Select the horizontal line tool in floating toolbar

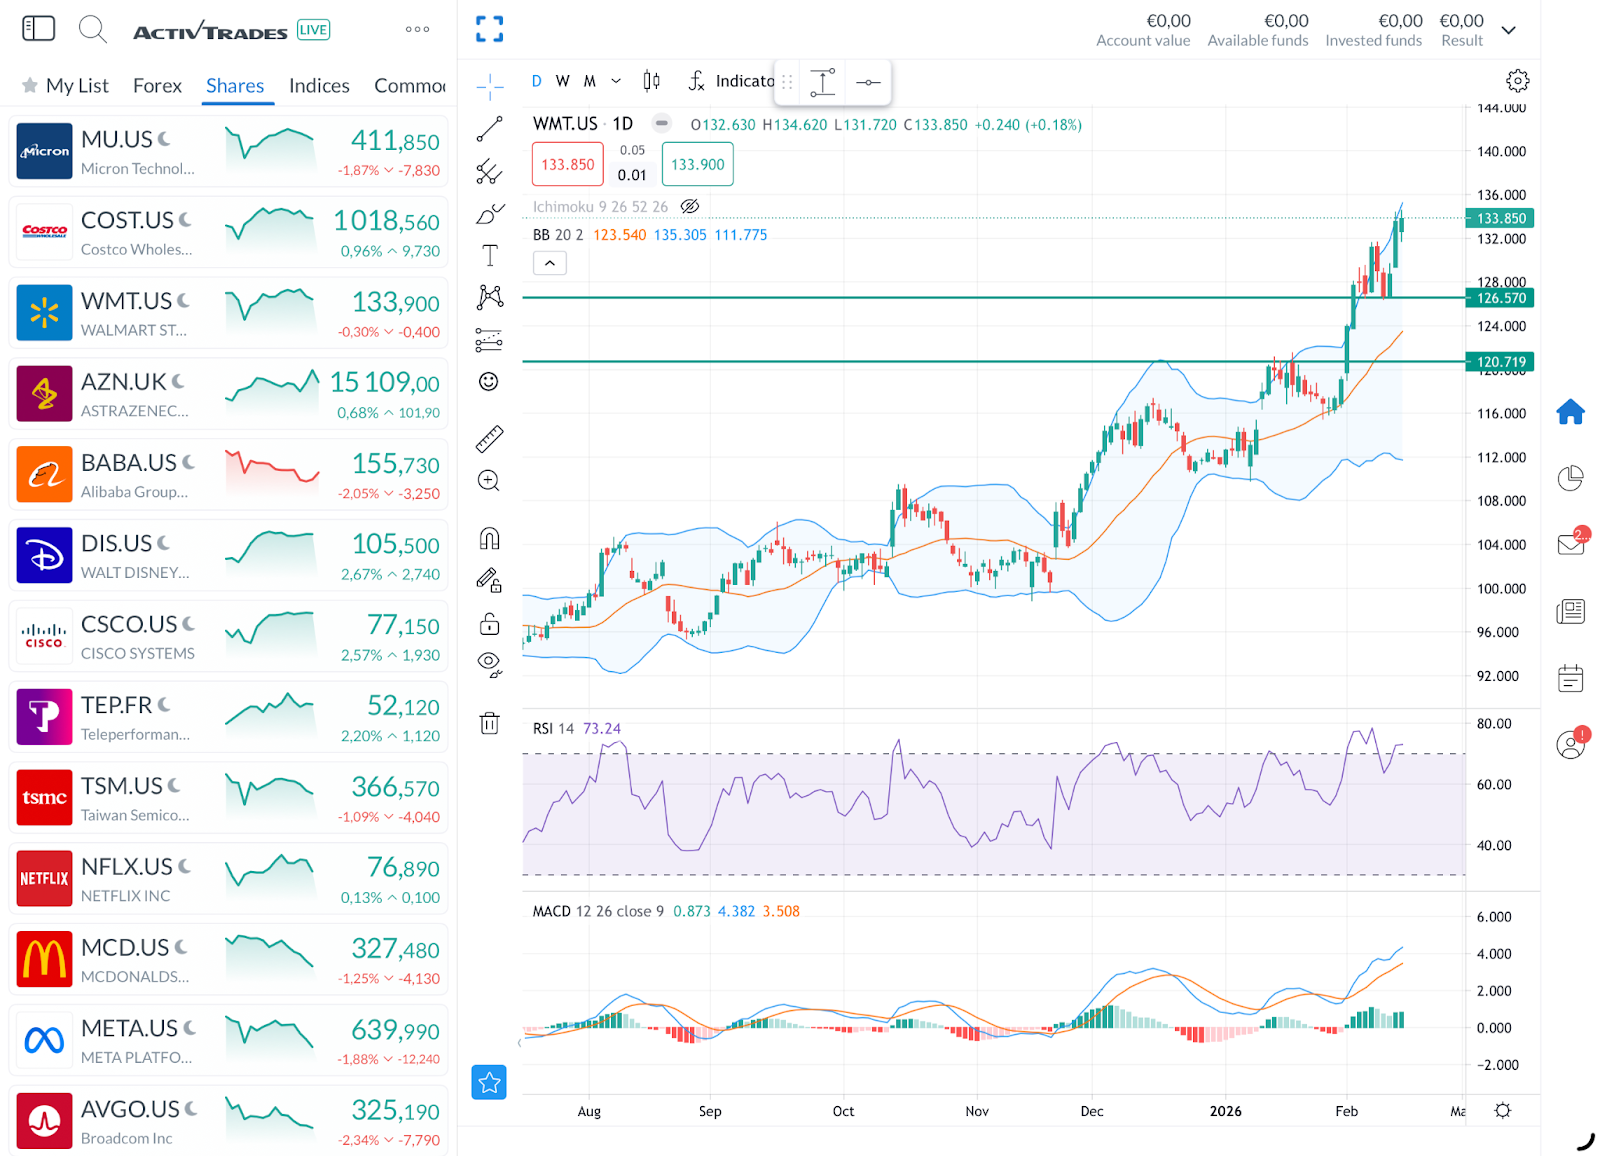pos(868,82)
